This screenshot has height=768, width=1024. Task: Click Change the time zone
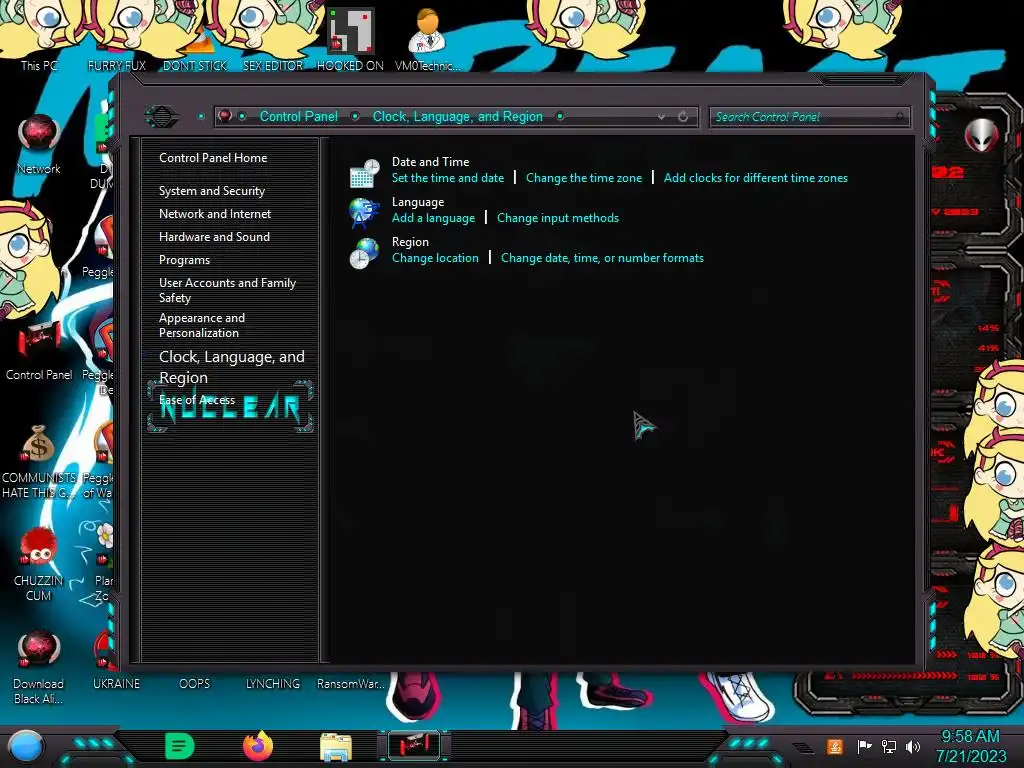click(584, 178)
